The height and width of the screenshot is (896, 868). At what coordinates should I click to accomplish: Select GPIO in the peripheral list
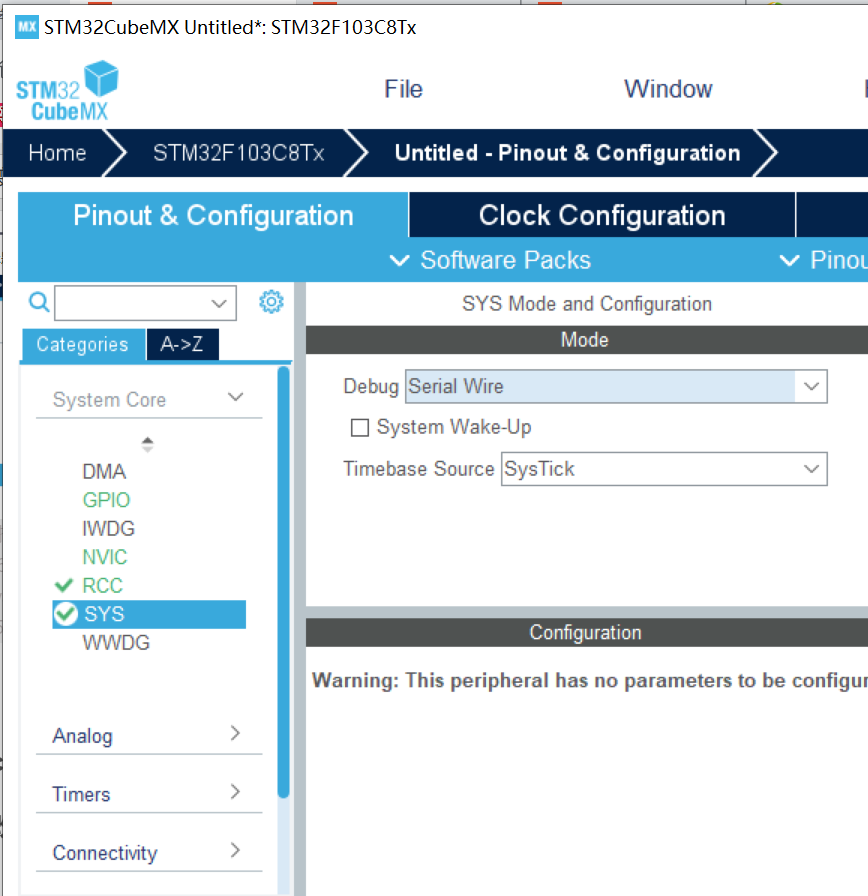pyautogui.click(x=106, y=500)
